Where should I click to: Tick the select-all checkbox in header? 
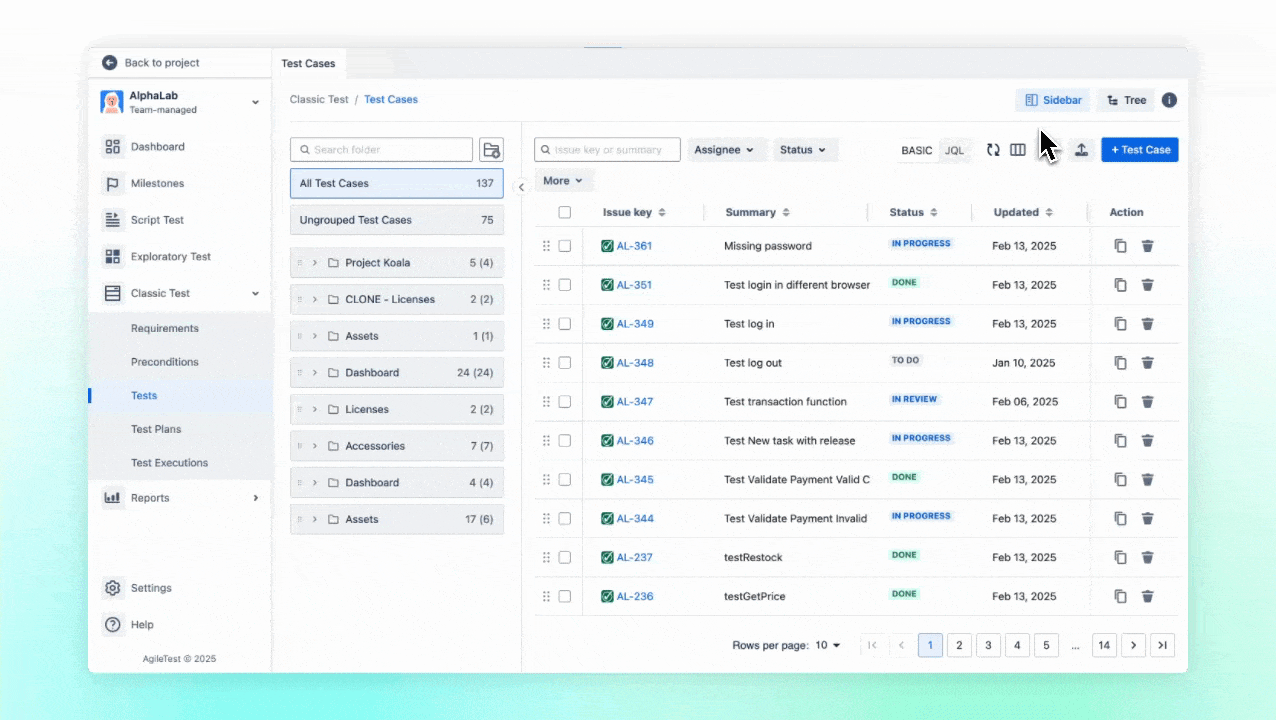(x=565, y=212)
